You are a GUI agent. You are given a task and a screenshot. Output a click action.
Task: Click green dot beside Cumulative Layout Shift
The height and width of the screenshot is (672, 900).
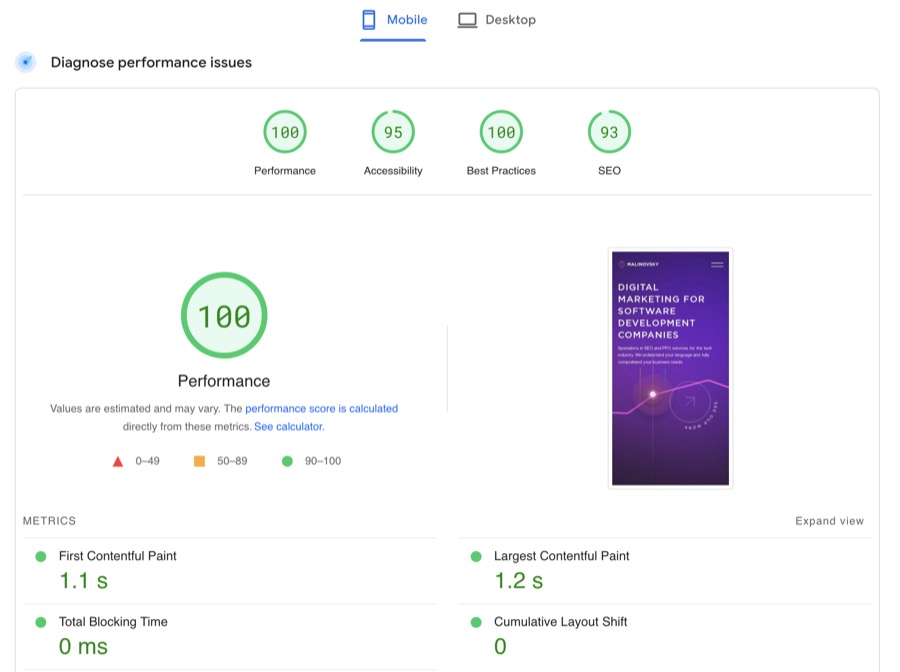tap(476, 622)
